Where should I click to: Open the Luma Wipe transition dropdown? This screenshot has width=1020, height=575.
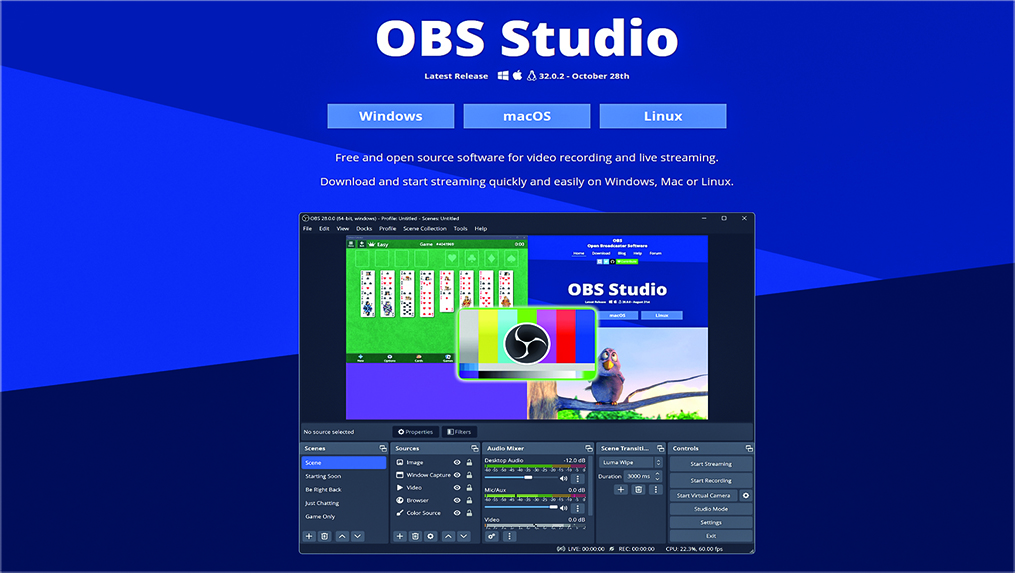(x=631, y=464)
